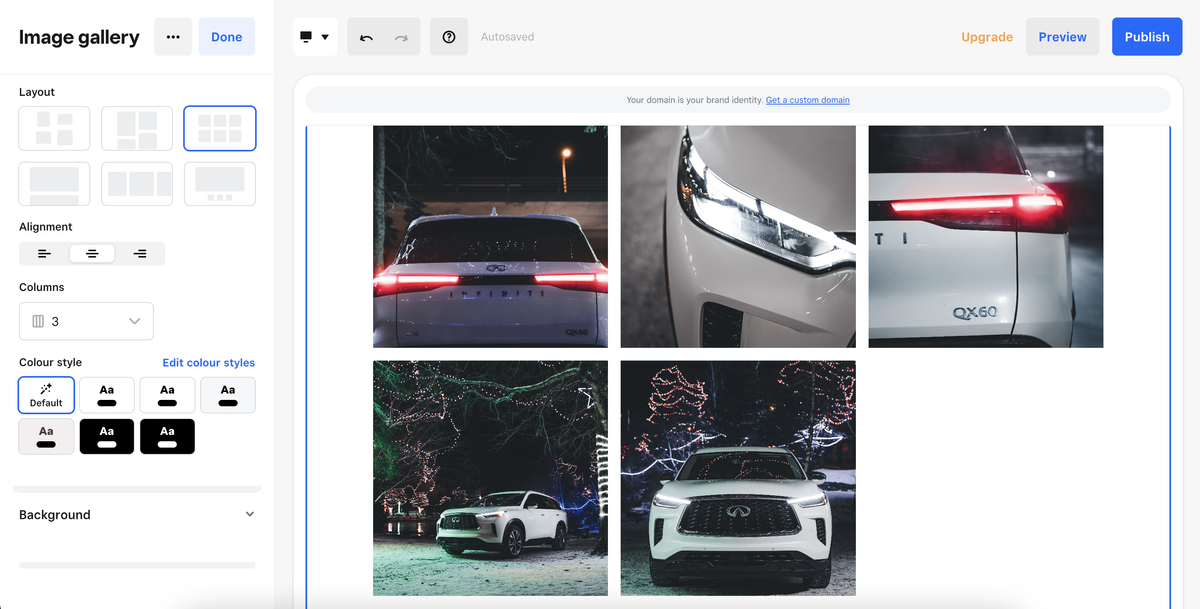Keep center alignment selected

pyautogui.click(x=92, y=253)
